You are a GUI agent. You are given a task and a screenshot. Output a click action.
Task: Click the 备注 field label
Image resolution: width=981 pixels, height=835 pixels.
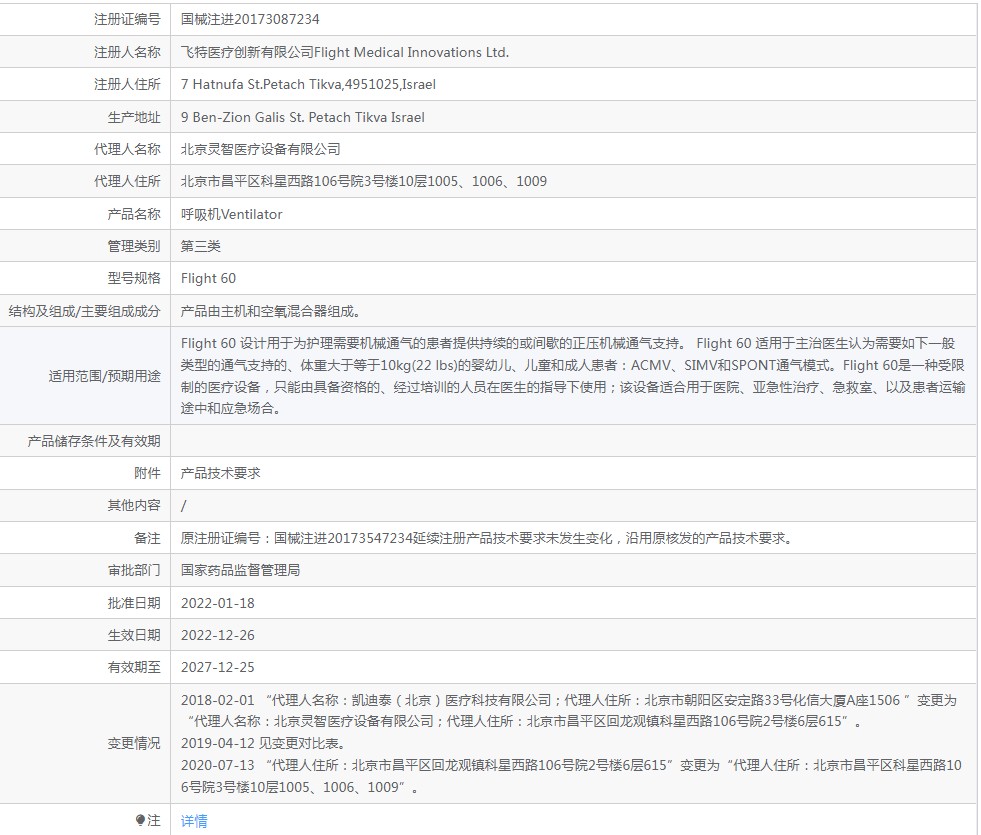pyautogui.click(x=148, y=538)
